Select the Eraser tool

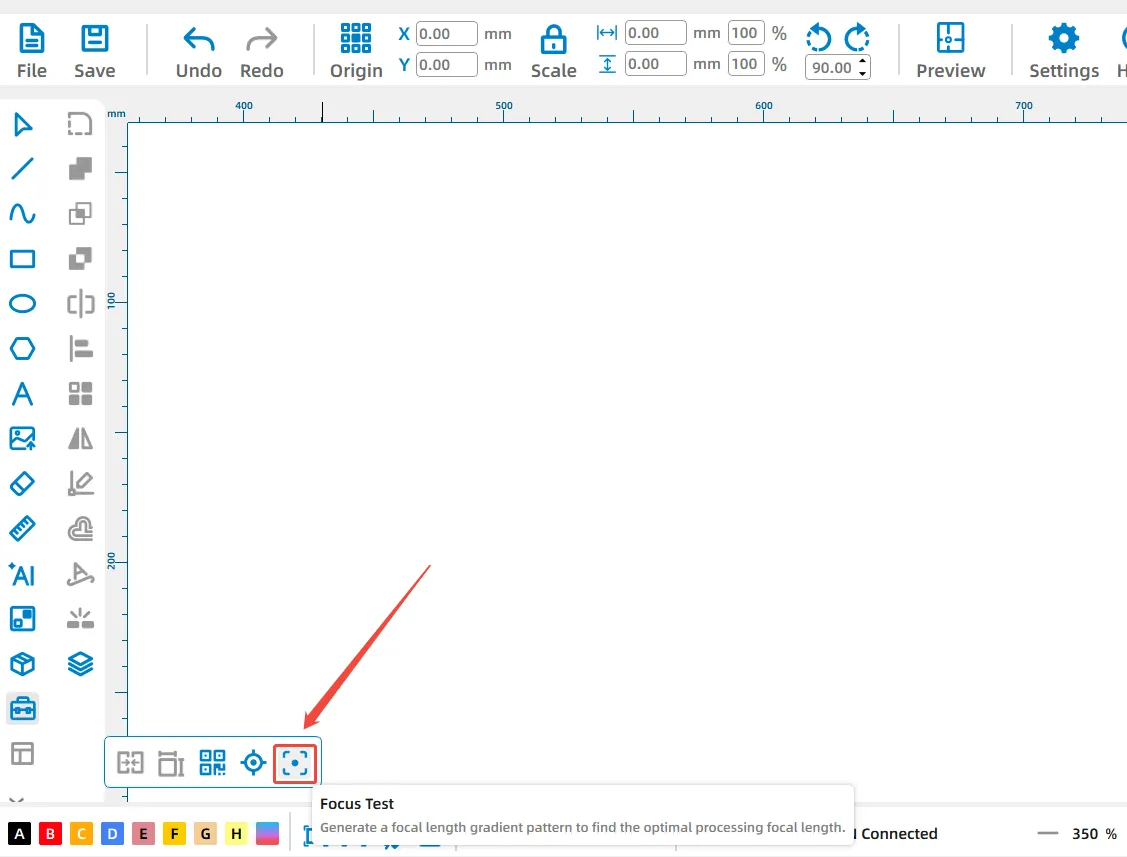pos(22,483)
